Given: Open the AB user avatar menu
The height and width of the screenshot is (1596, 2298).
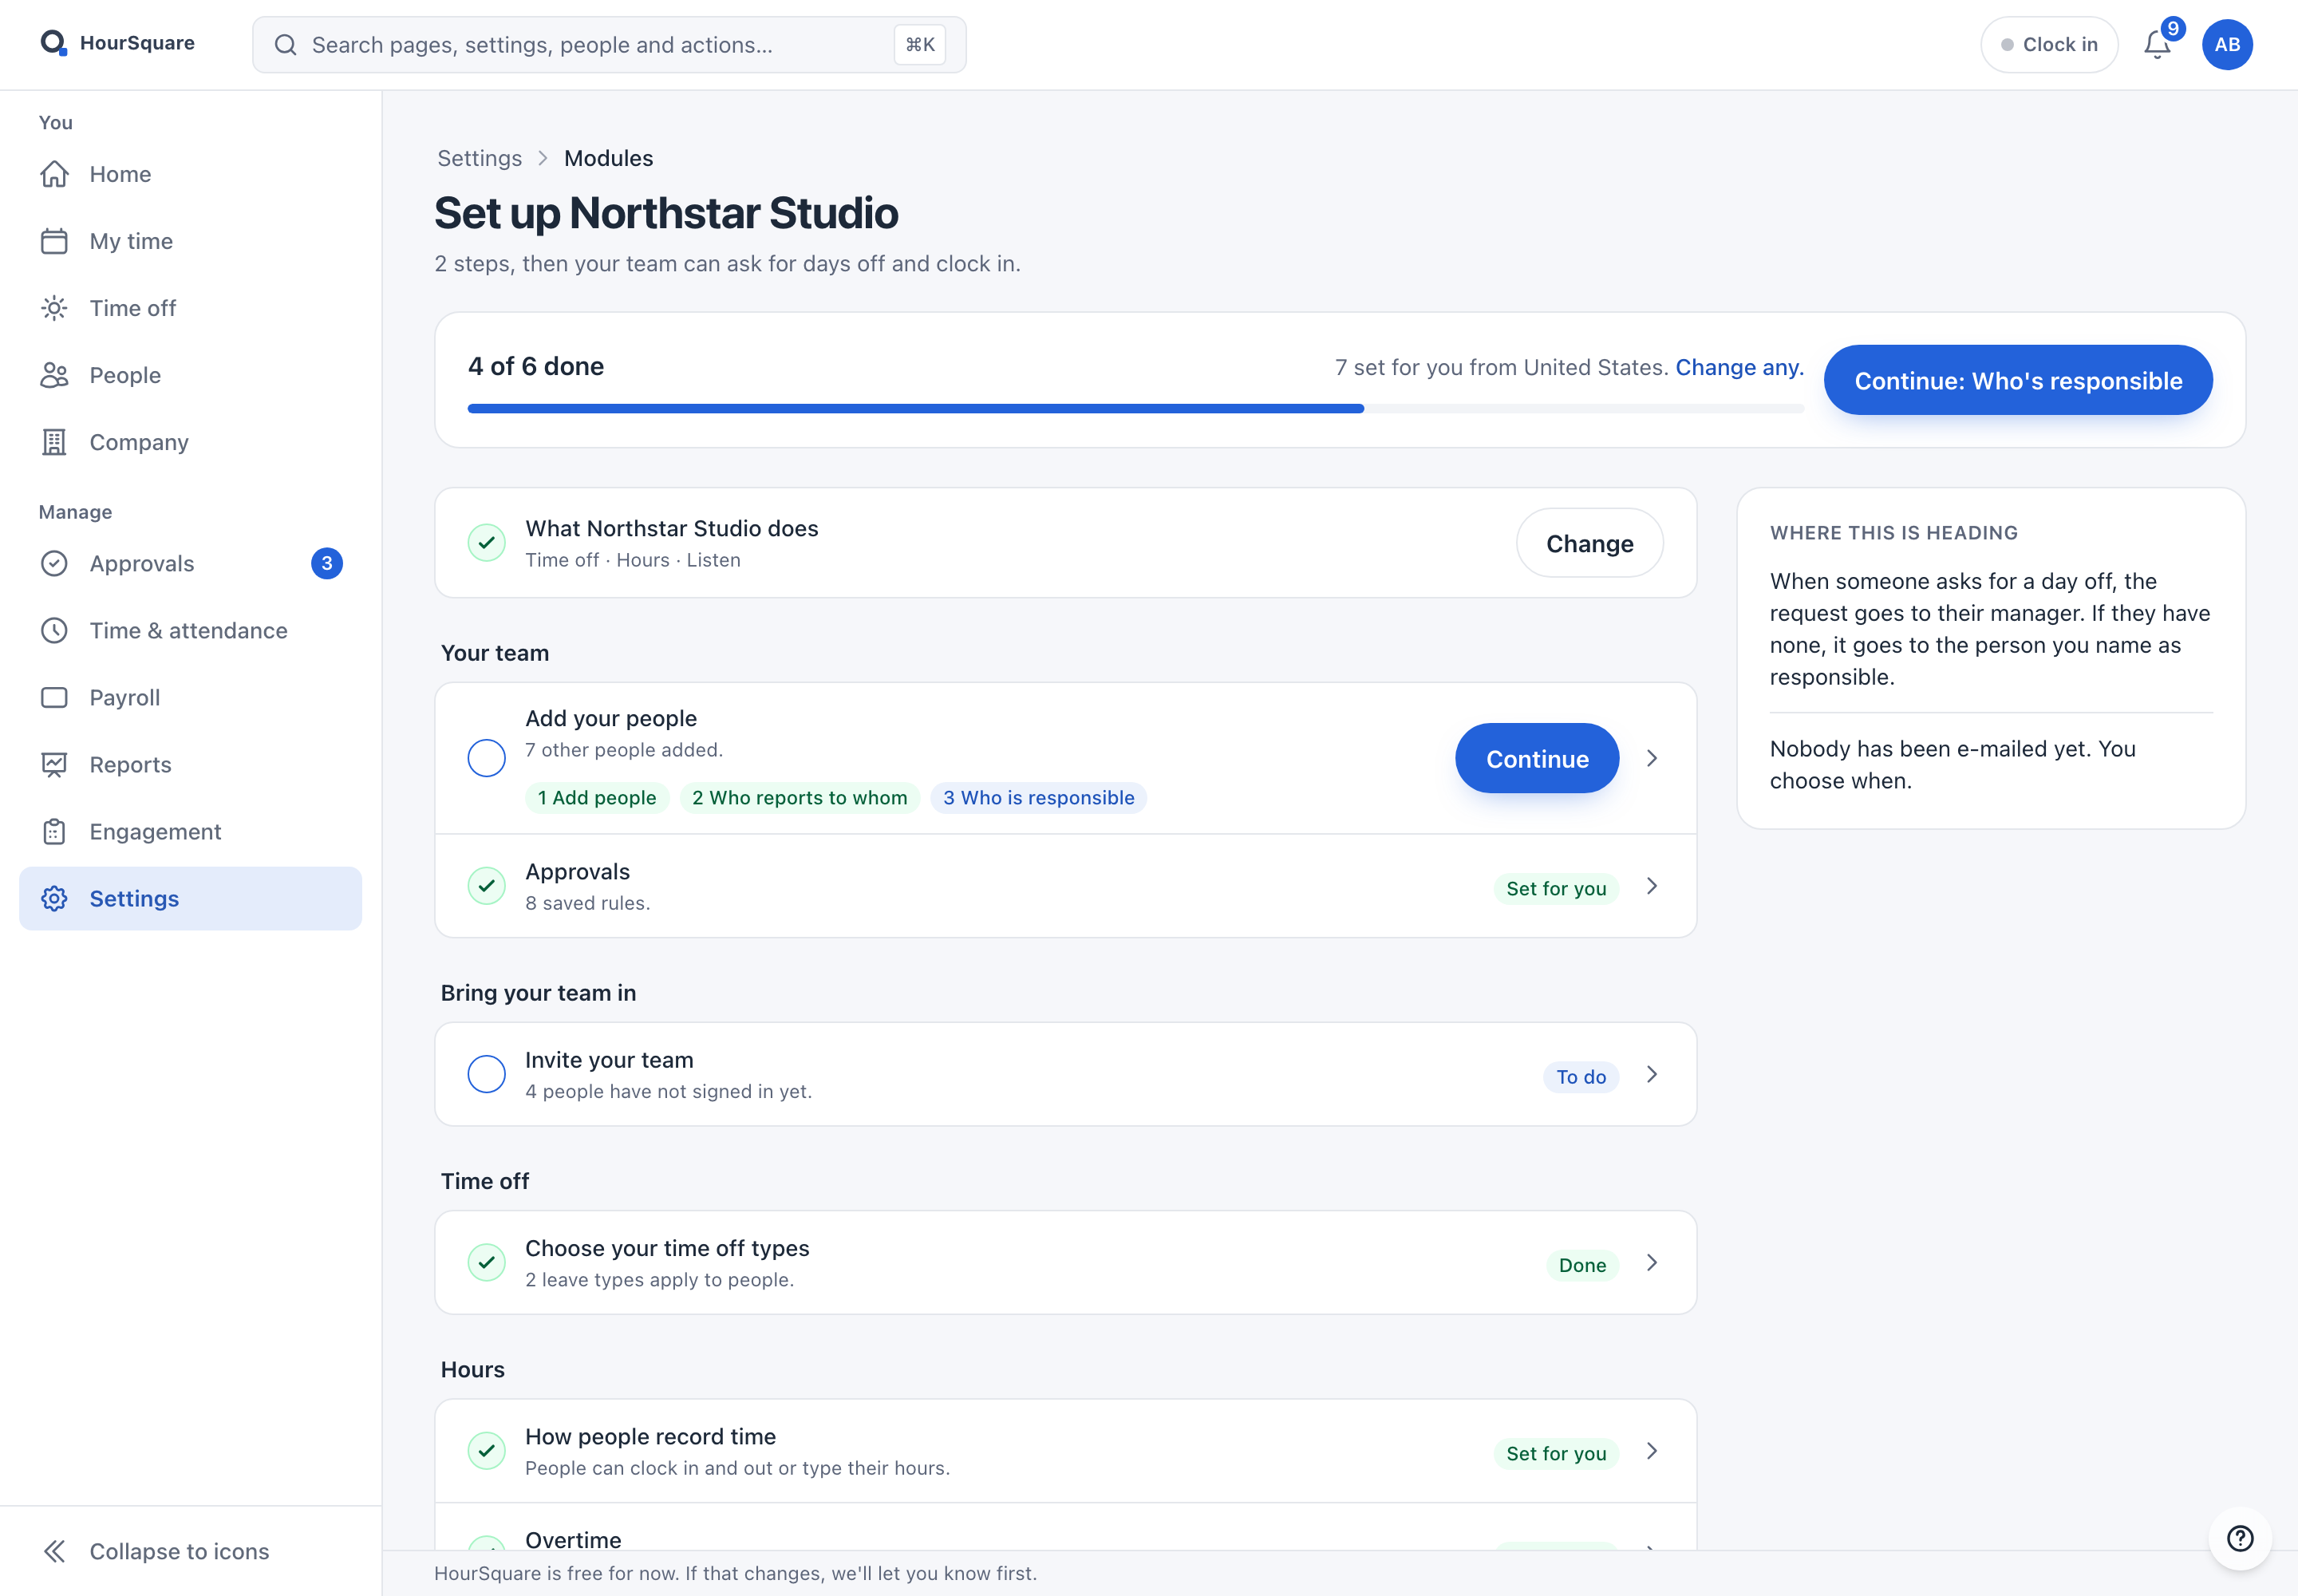Looking at the screenshot, I should click(2226, 45).
